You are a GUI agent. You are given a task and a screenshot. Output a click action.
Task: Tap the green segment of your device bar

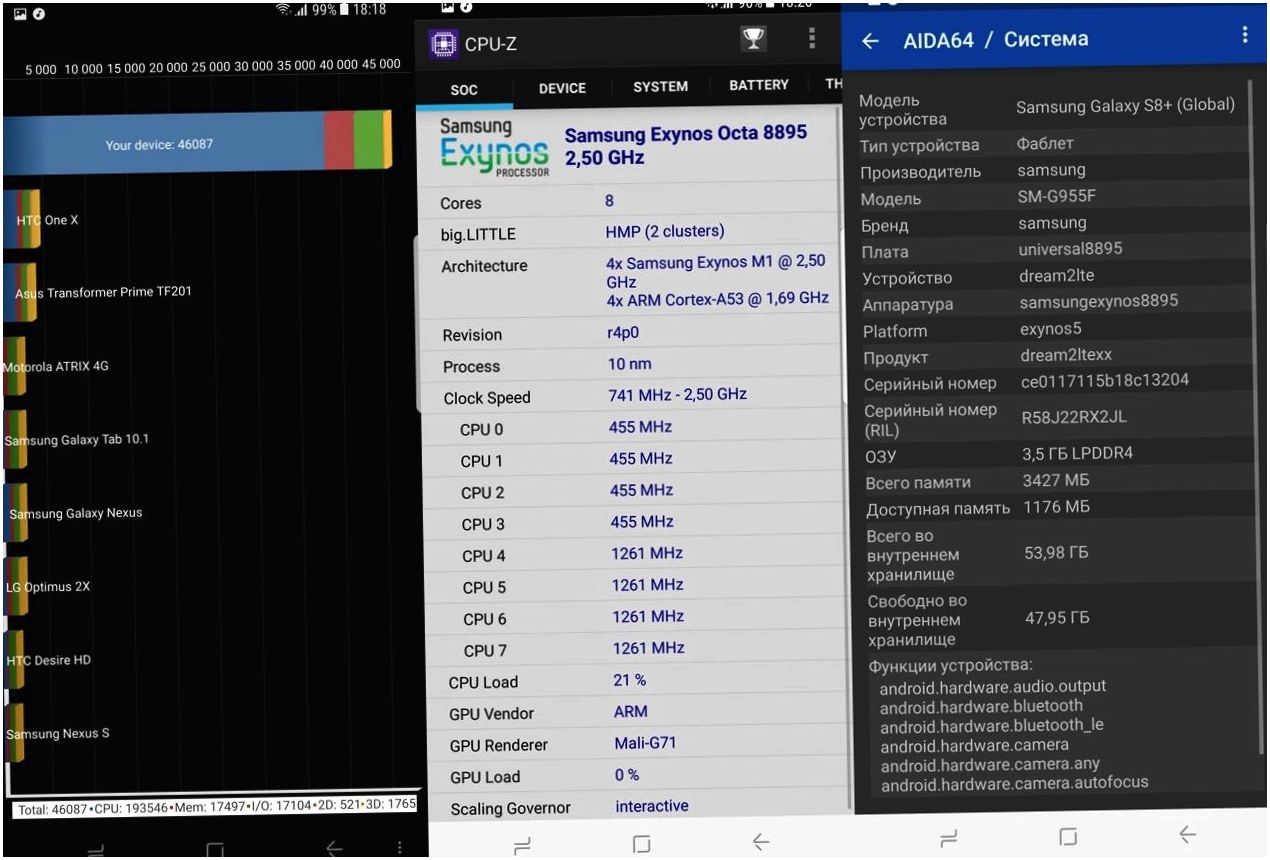click(x=368, y=140)
